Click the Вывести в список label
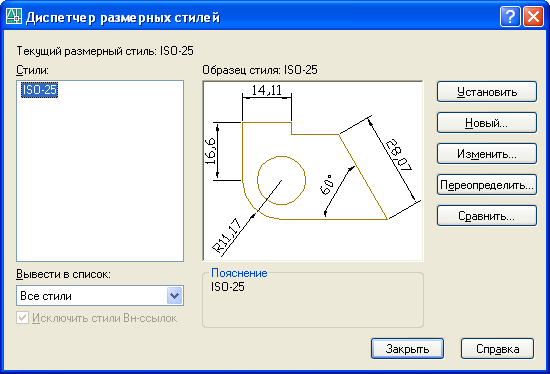 tap(63, 274)
